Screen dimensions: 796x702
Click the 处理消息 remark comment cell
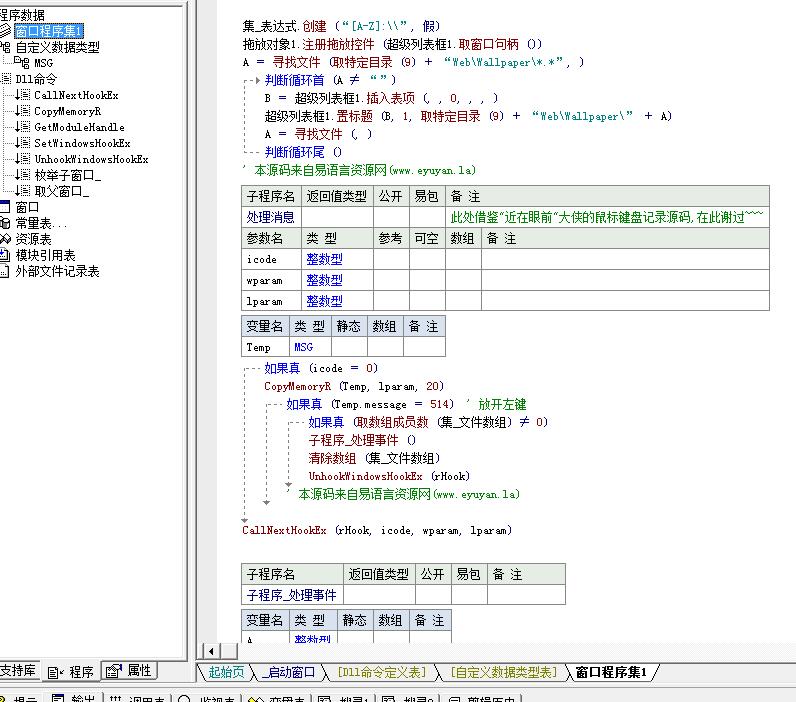click(x=607, y=217)
